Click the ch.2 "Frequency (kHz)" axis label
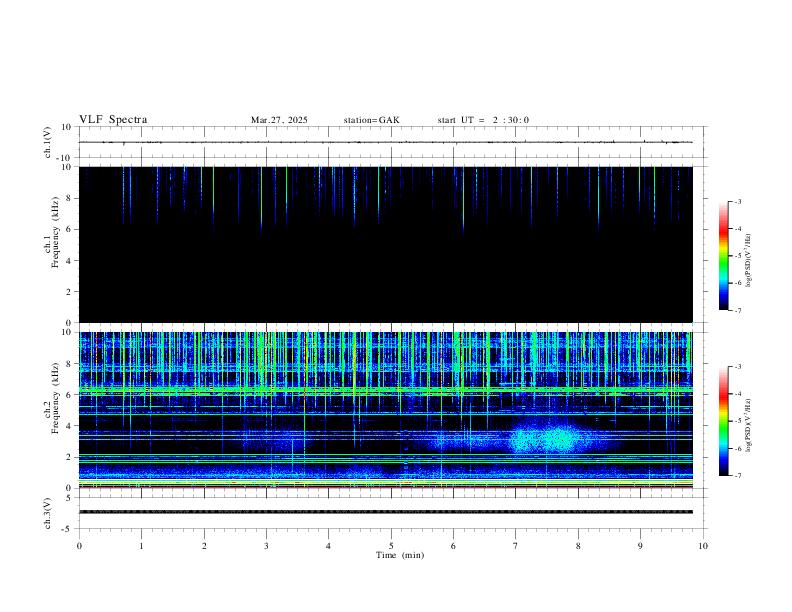This screenshot has width=792, height=612. pos(55,398)
